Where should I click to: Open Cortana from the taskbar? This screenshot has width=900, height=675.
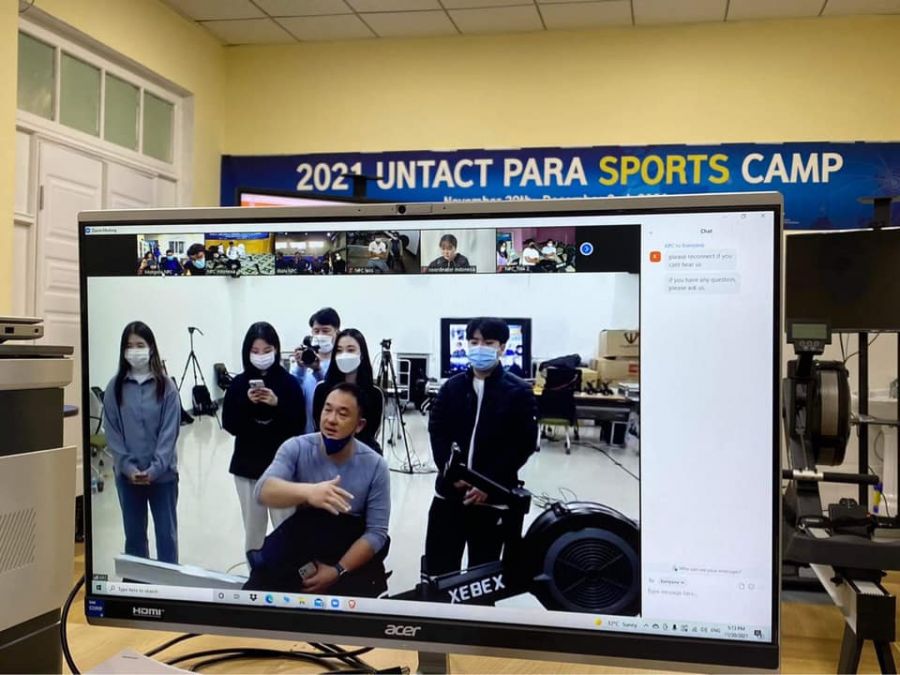(x=220, y=595)
